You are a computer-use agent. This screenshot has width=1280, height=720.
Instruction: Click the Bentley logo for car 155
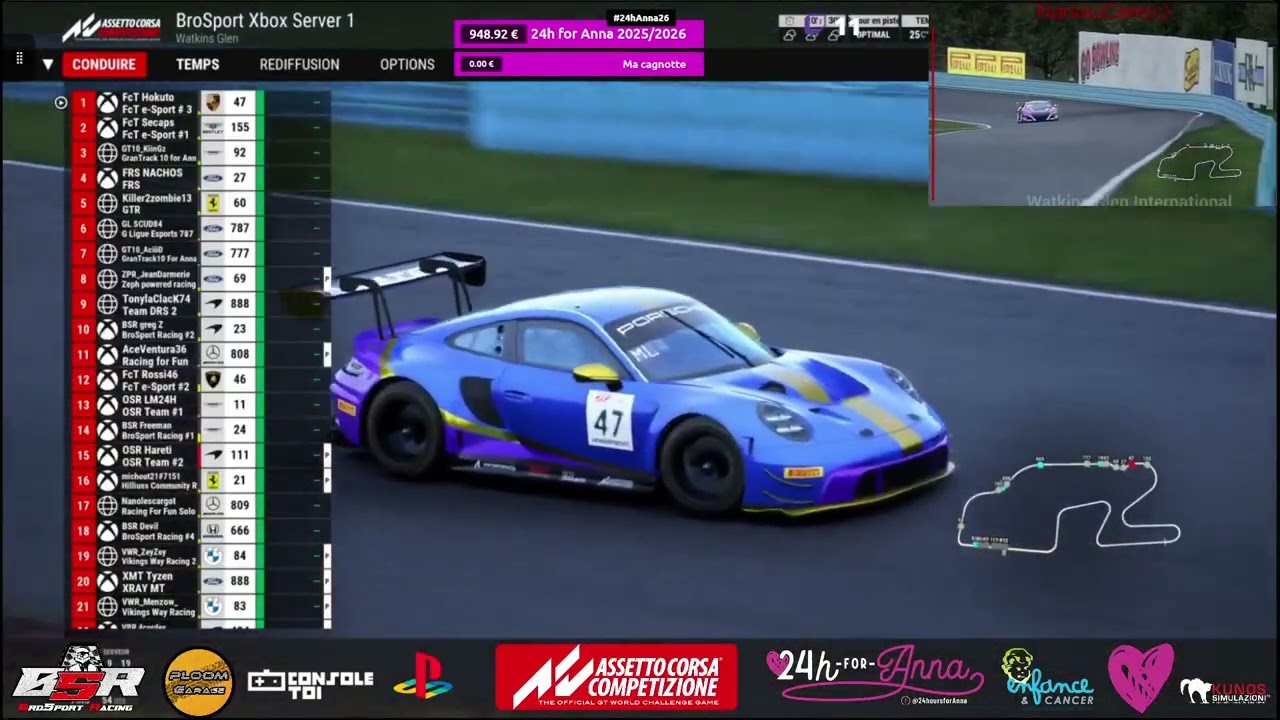212,128
